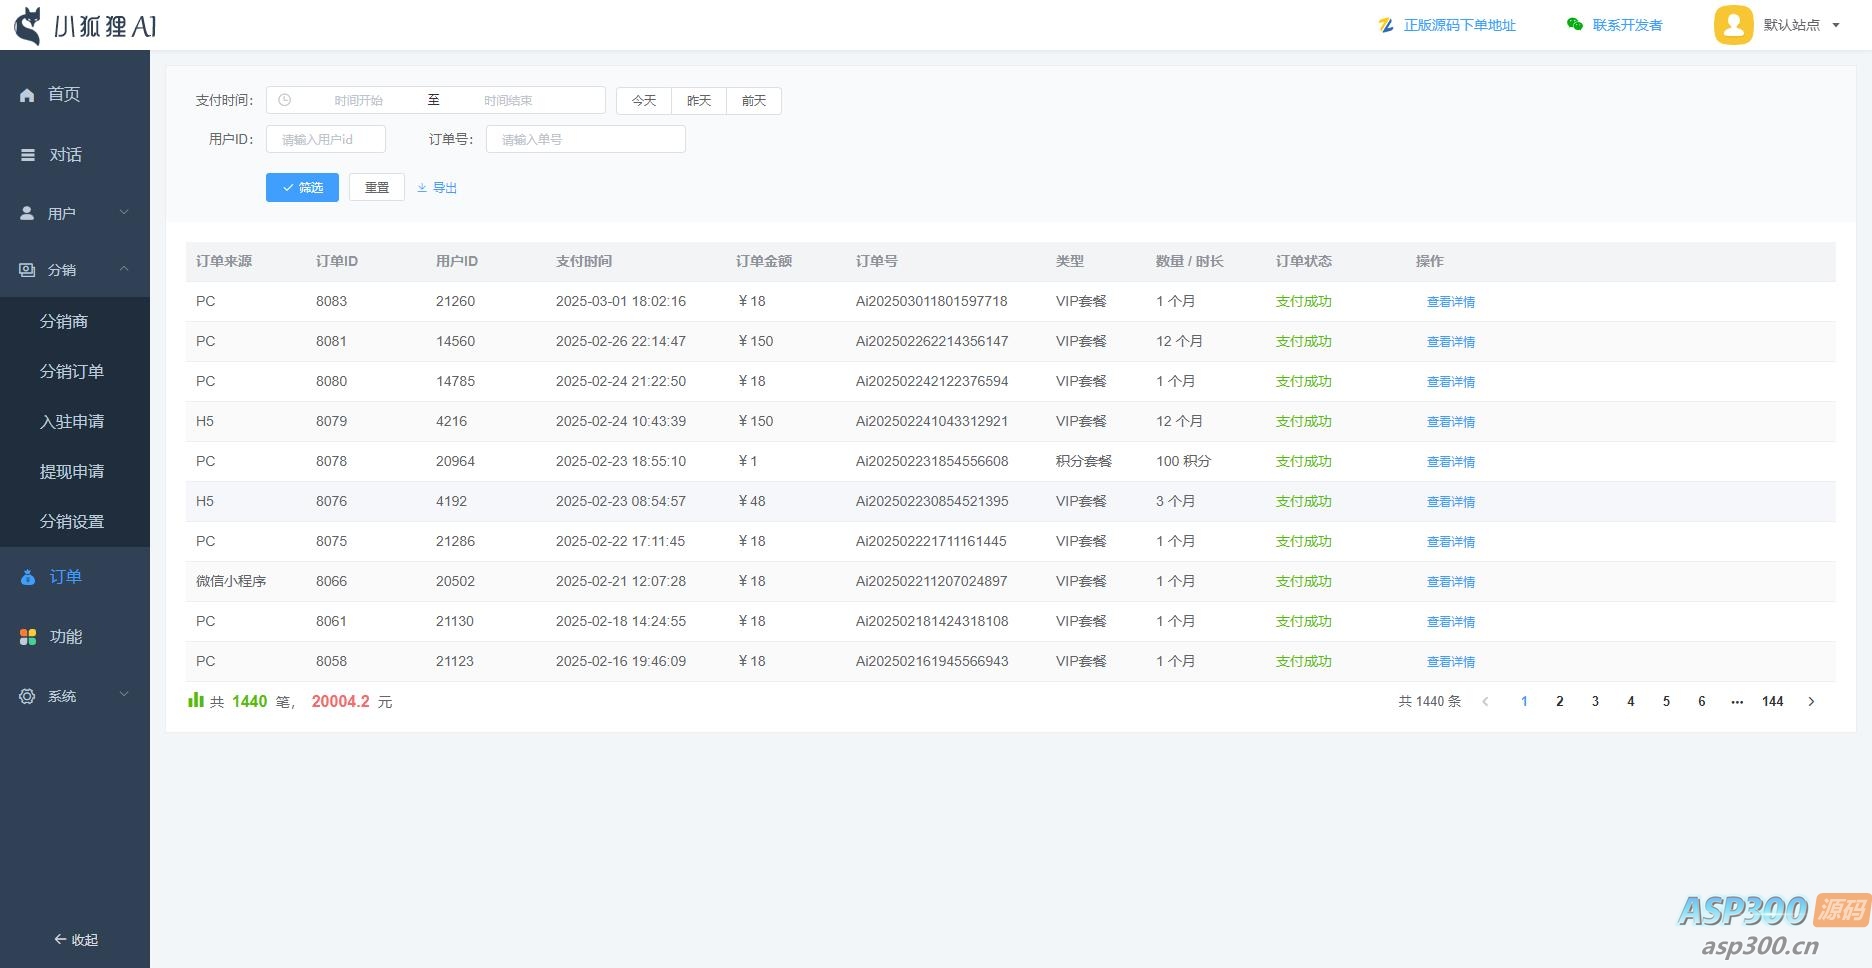This screenshot has height=968, width=1872.
Task: Go to pagination page 3
Action: pos(1595,701)
